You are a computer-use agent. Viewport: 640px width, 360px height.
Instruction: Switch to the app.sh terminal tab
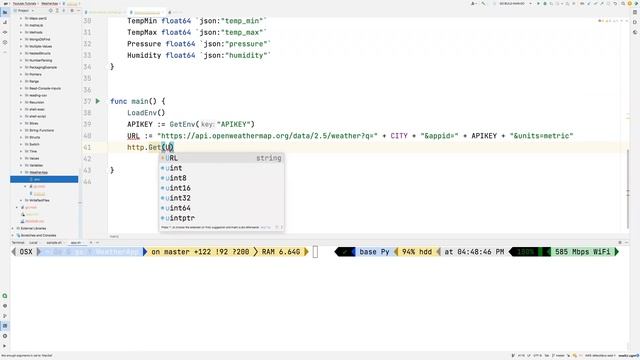(76, 242)
